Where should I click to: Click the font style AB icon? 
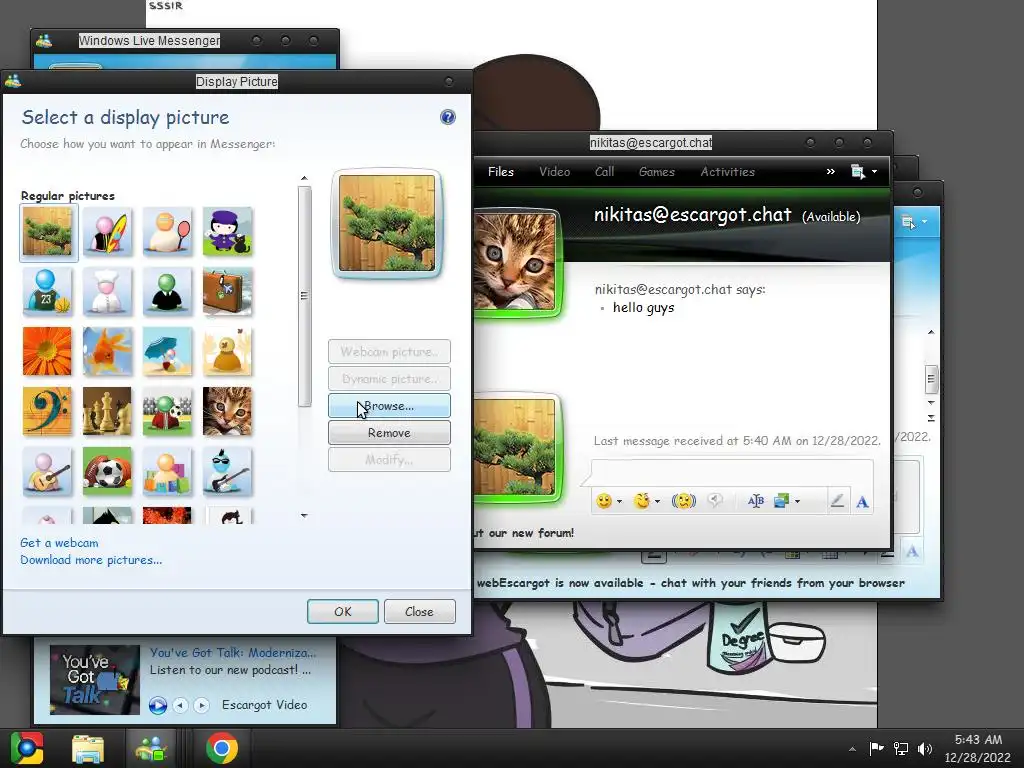[x=756, y=501]
